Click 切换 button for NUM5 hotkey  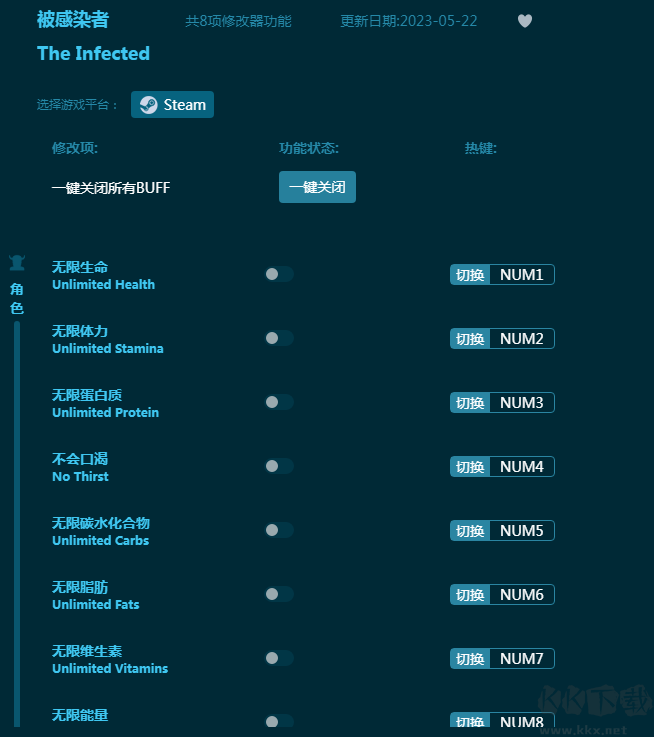coord(470,530)
